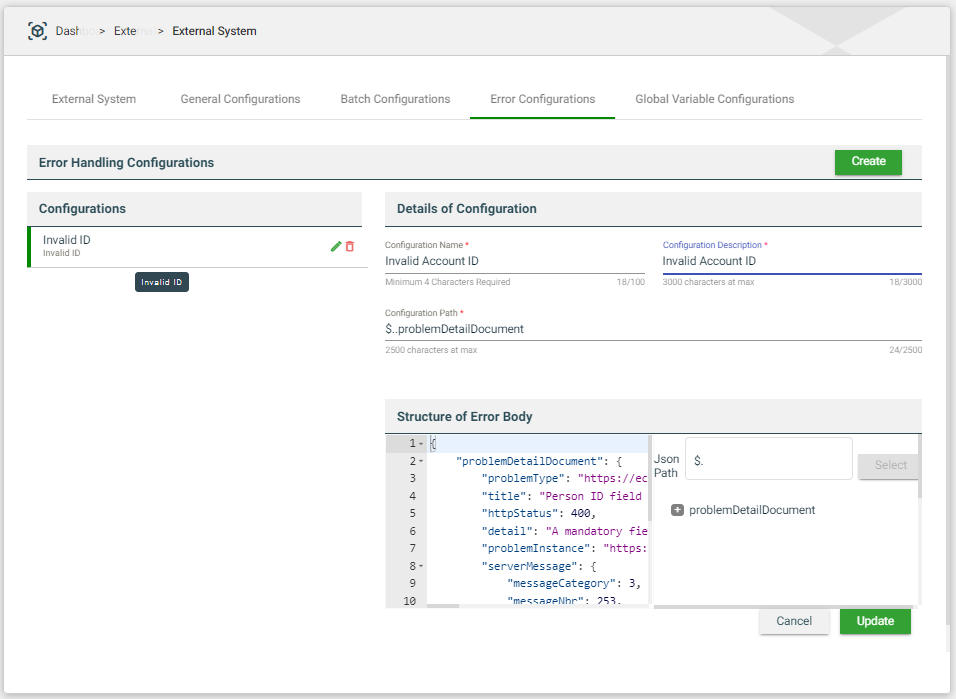Open the External System tab

[x=94, y=99]
